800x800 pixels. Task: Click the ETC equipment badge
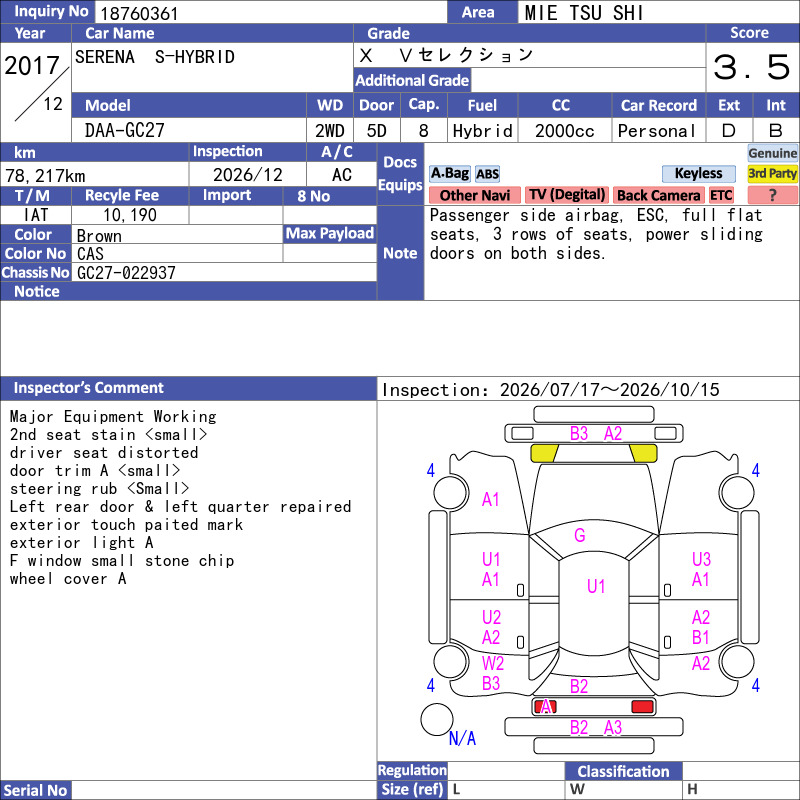click(721, 195)
